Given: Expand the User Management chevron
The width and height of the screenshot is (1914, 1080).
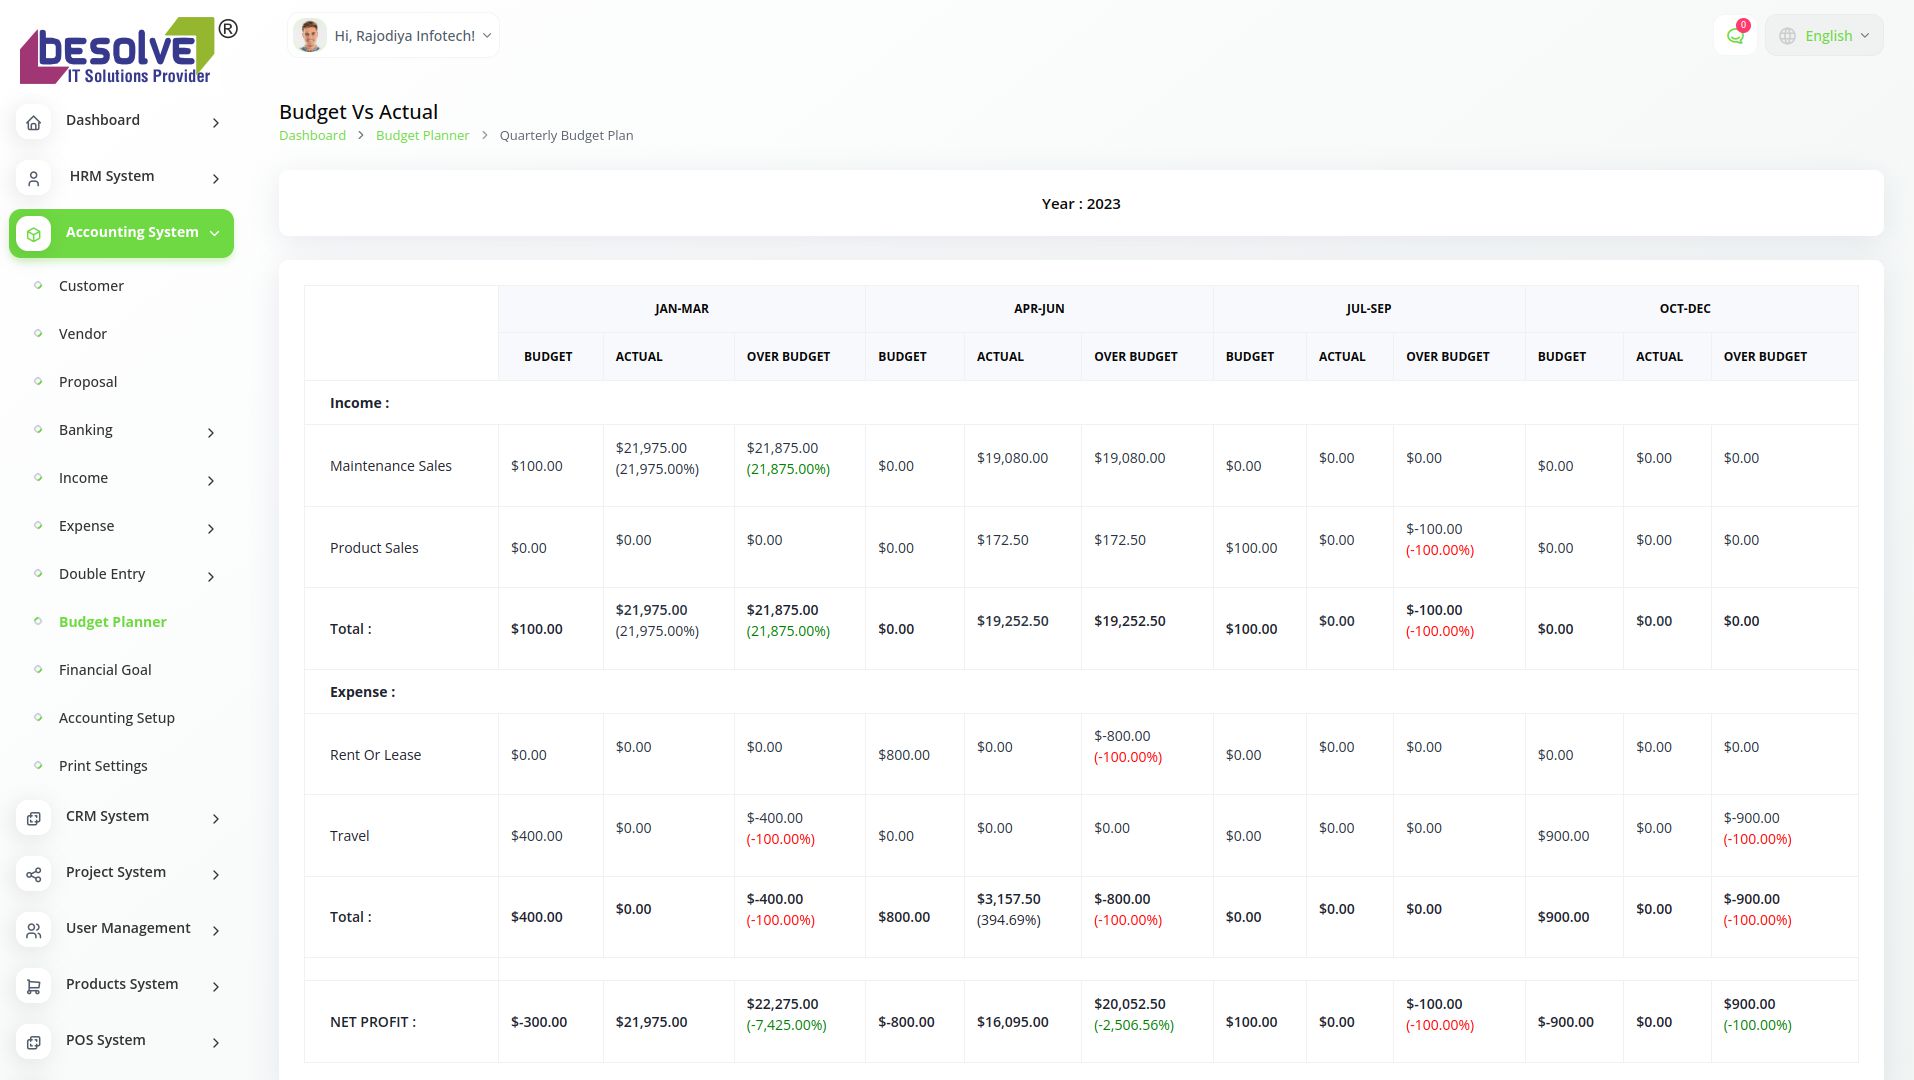Looking at the screenshot, I should point(216,930).
